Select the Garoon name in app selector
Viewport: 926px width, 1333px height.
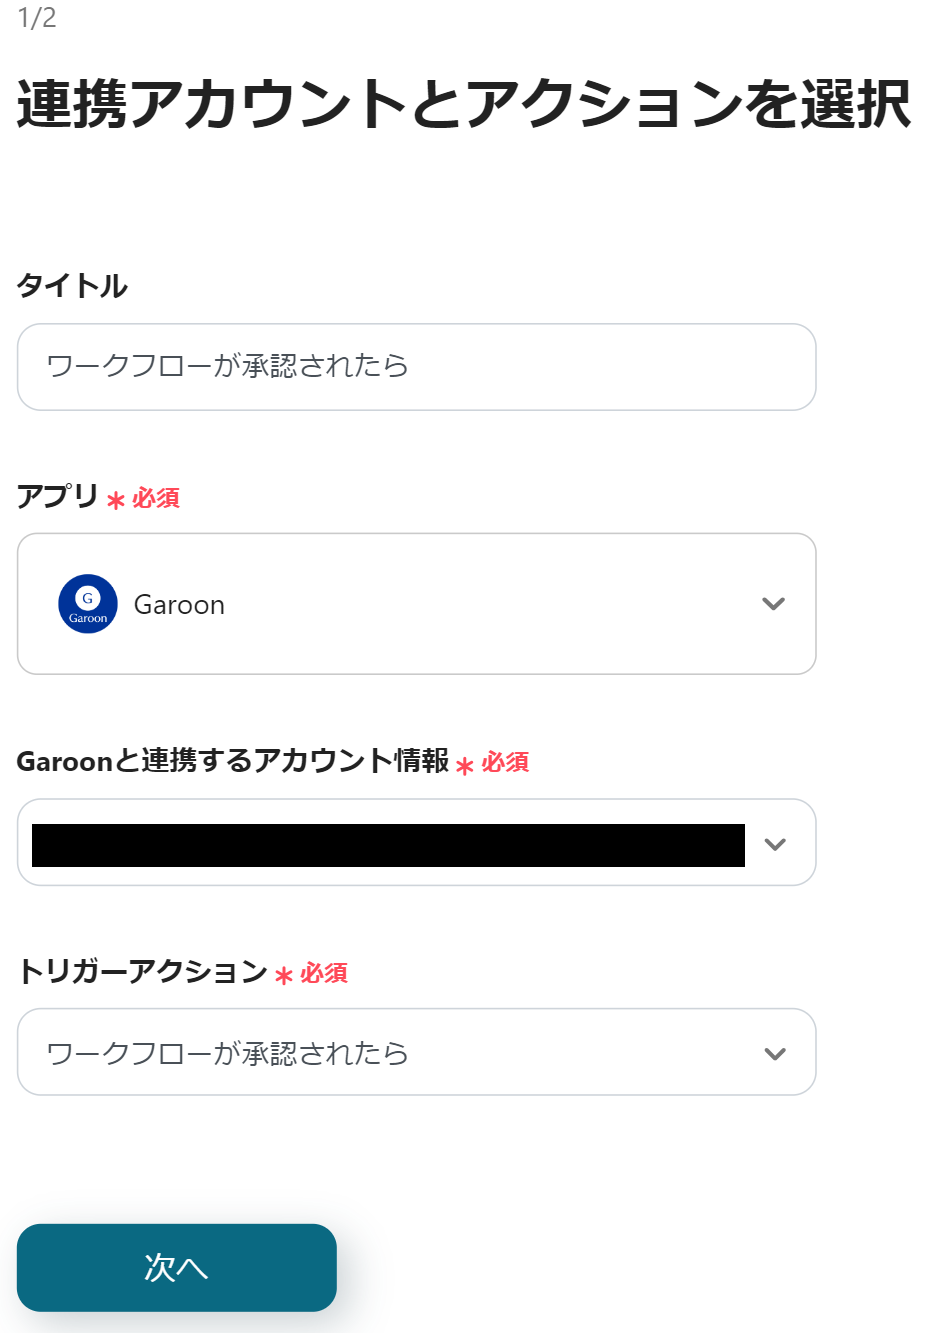pyautogui.click(x=179, y=605)
